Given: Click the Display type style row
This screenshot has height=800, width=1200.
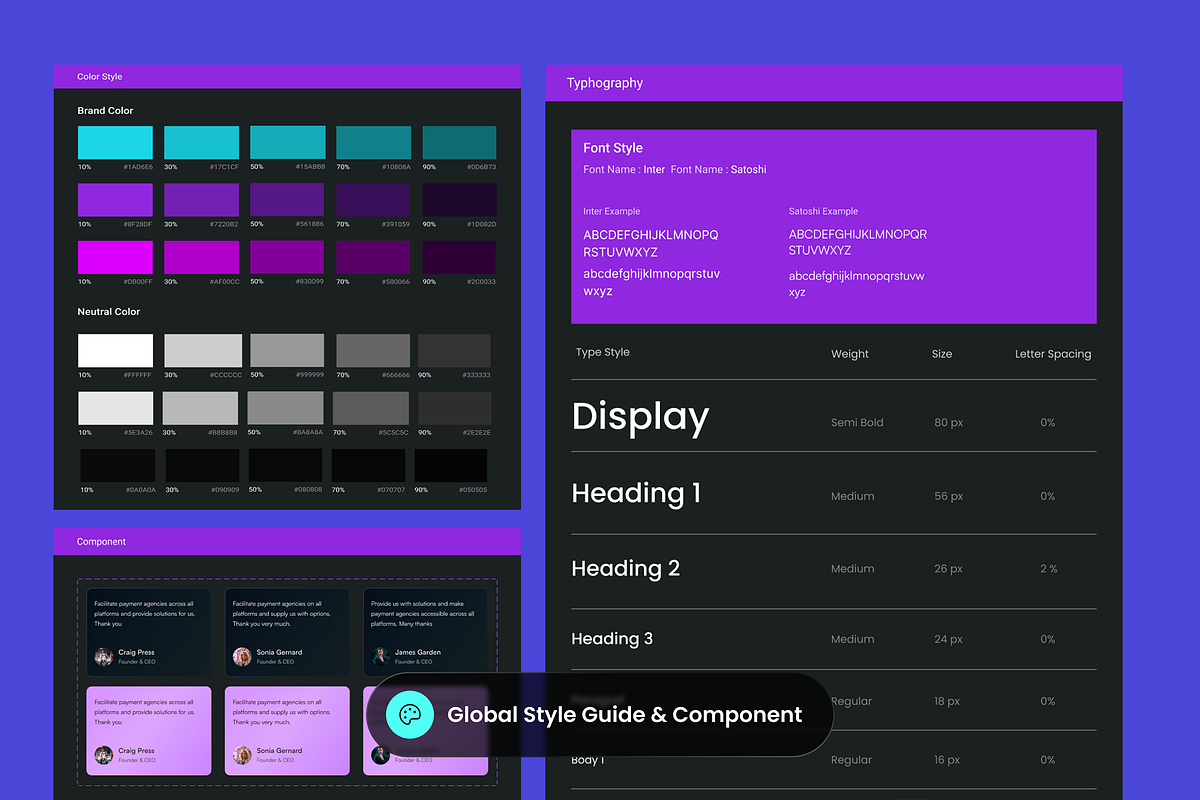Looking at the screenshot, I should 640,417.
